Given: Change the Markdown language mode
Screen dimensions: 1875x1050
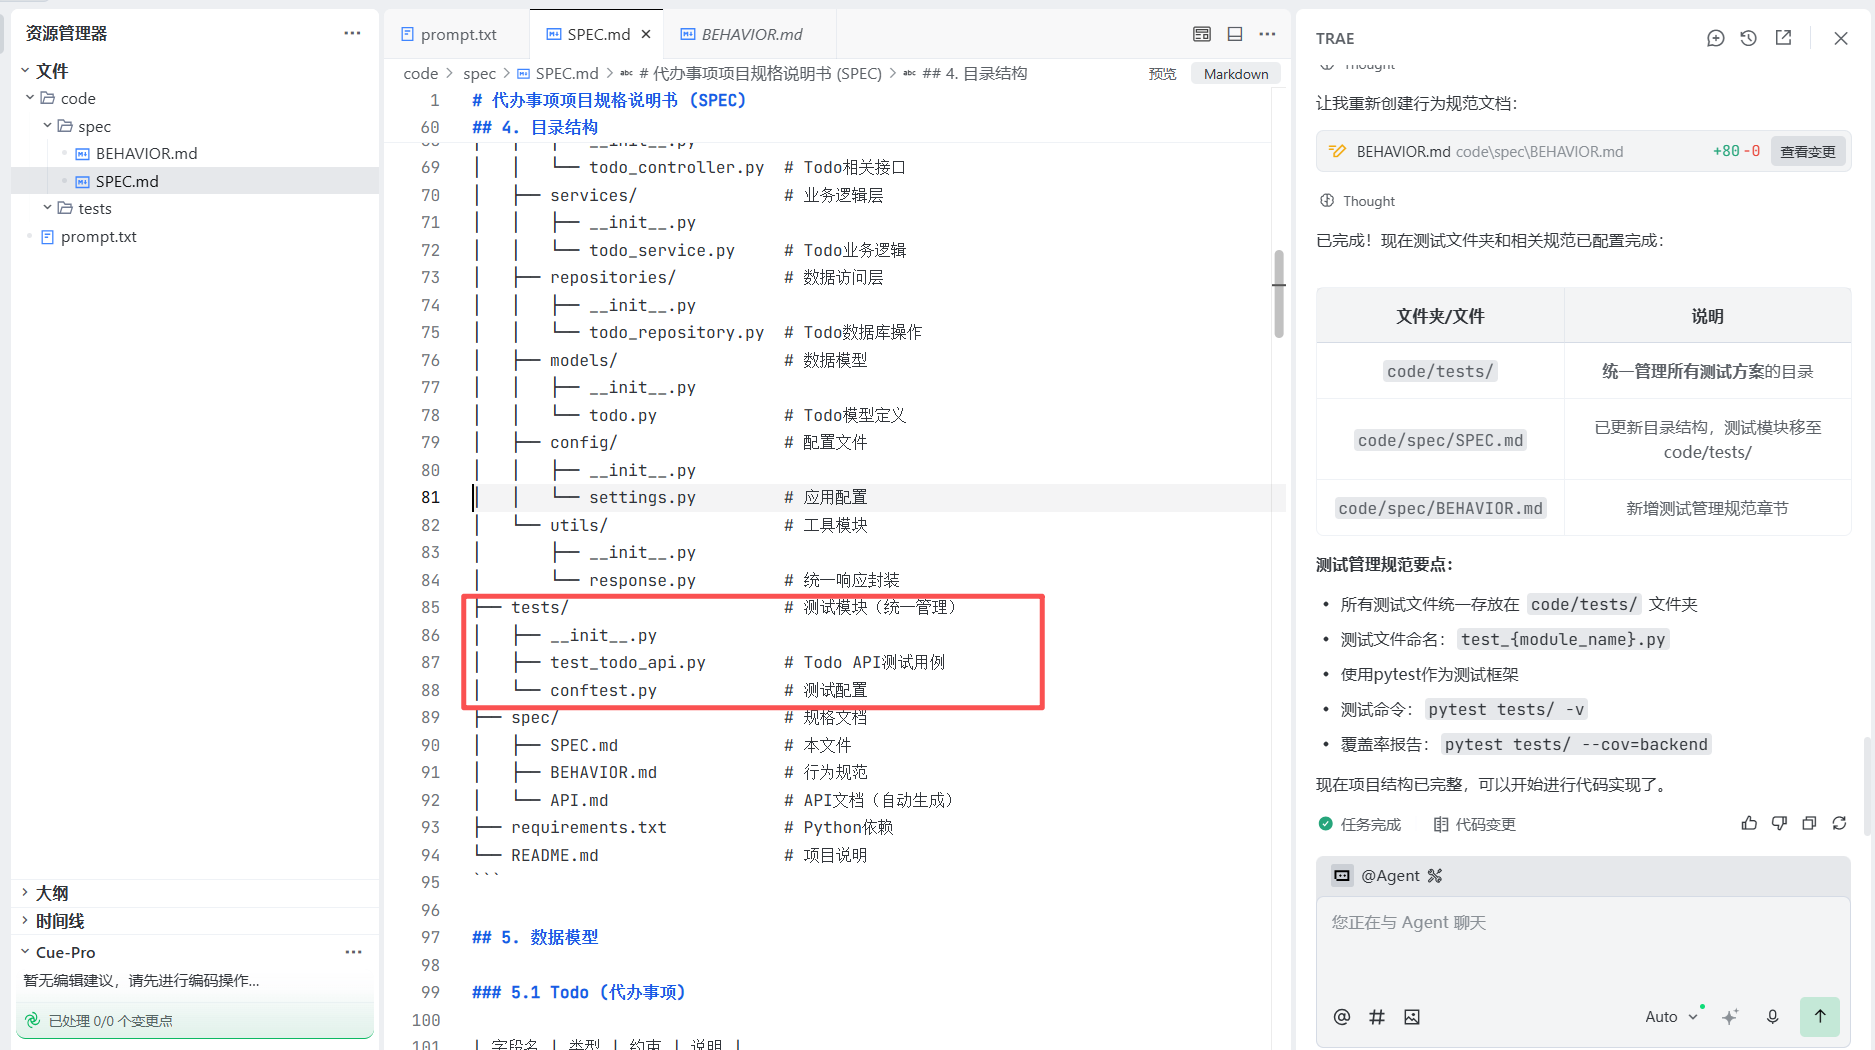Looking at the screenshot, I should pyautogui.click(x=1236, y=74).
